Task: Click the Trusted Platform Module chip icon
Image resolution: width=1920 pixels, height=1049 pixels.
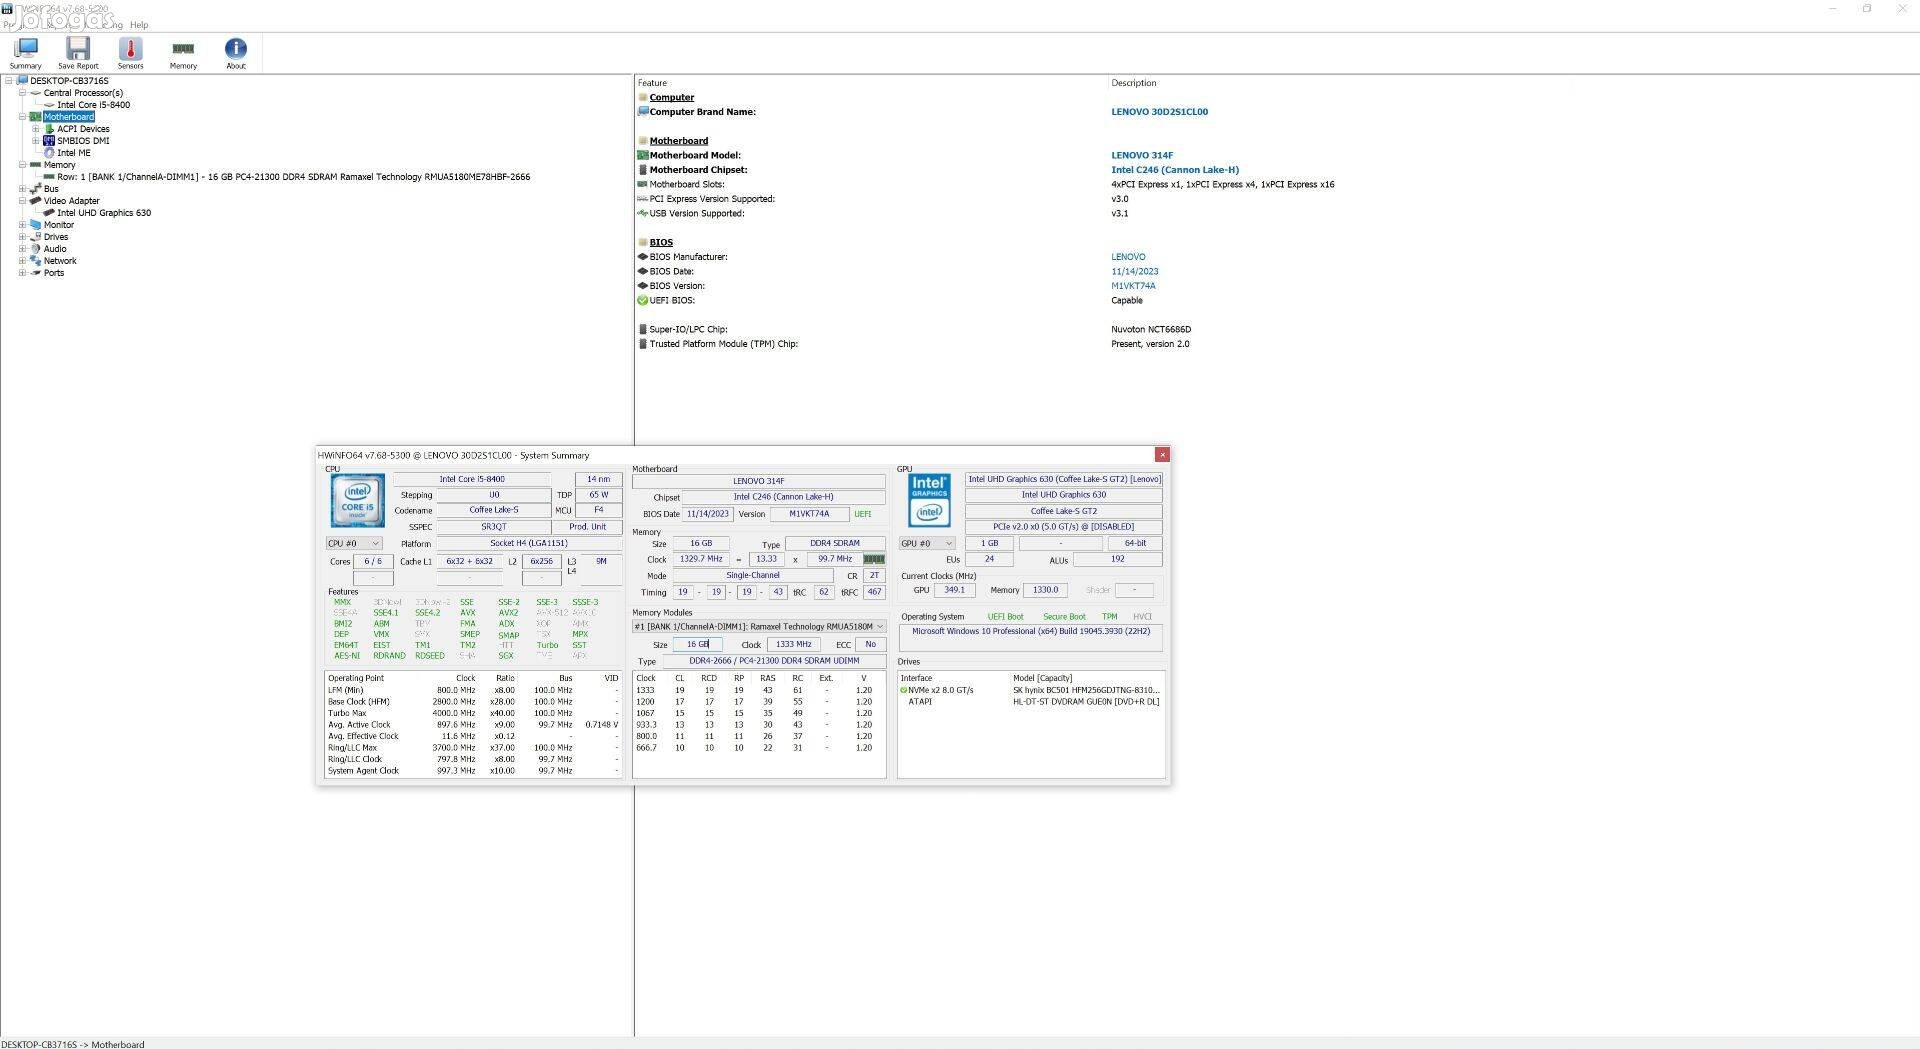Action: [x=643, y=344]
